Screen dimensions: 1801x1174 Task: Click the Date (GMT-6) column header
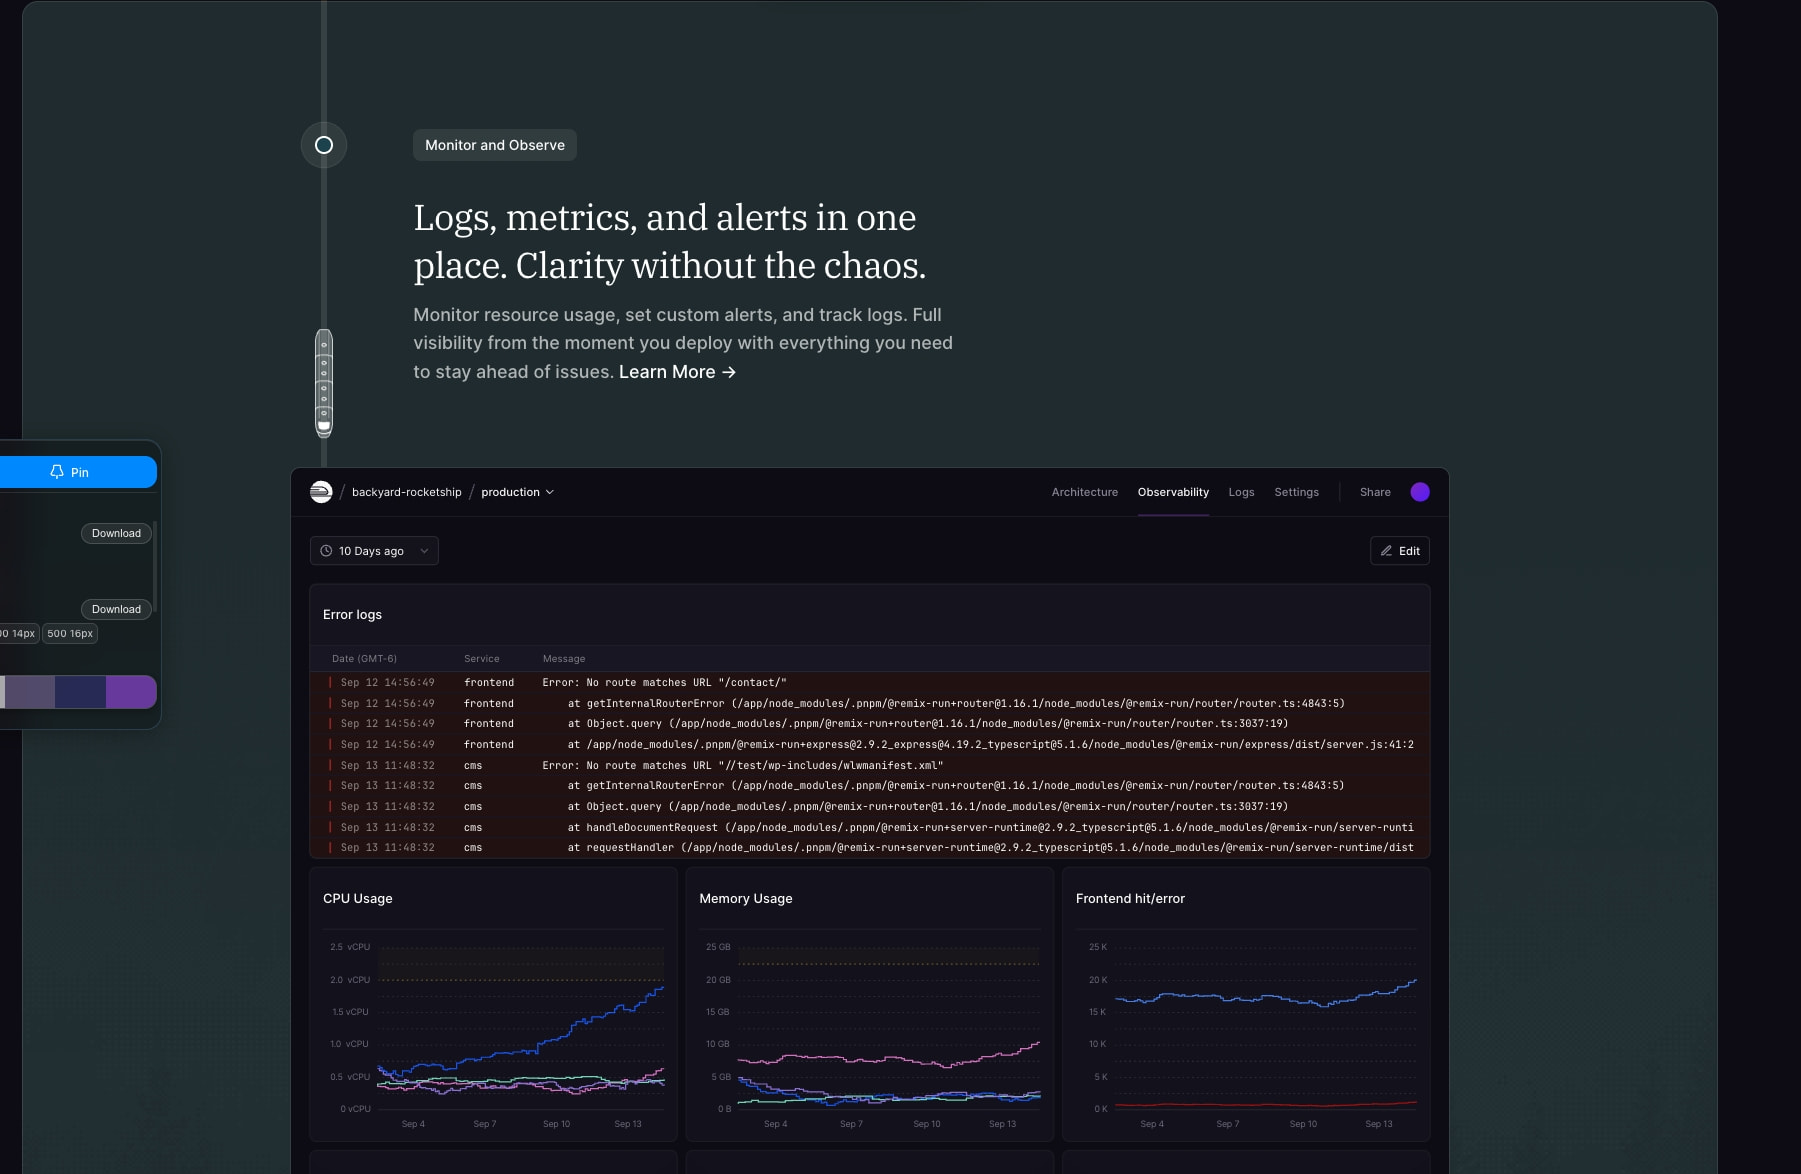point(364,659)
